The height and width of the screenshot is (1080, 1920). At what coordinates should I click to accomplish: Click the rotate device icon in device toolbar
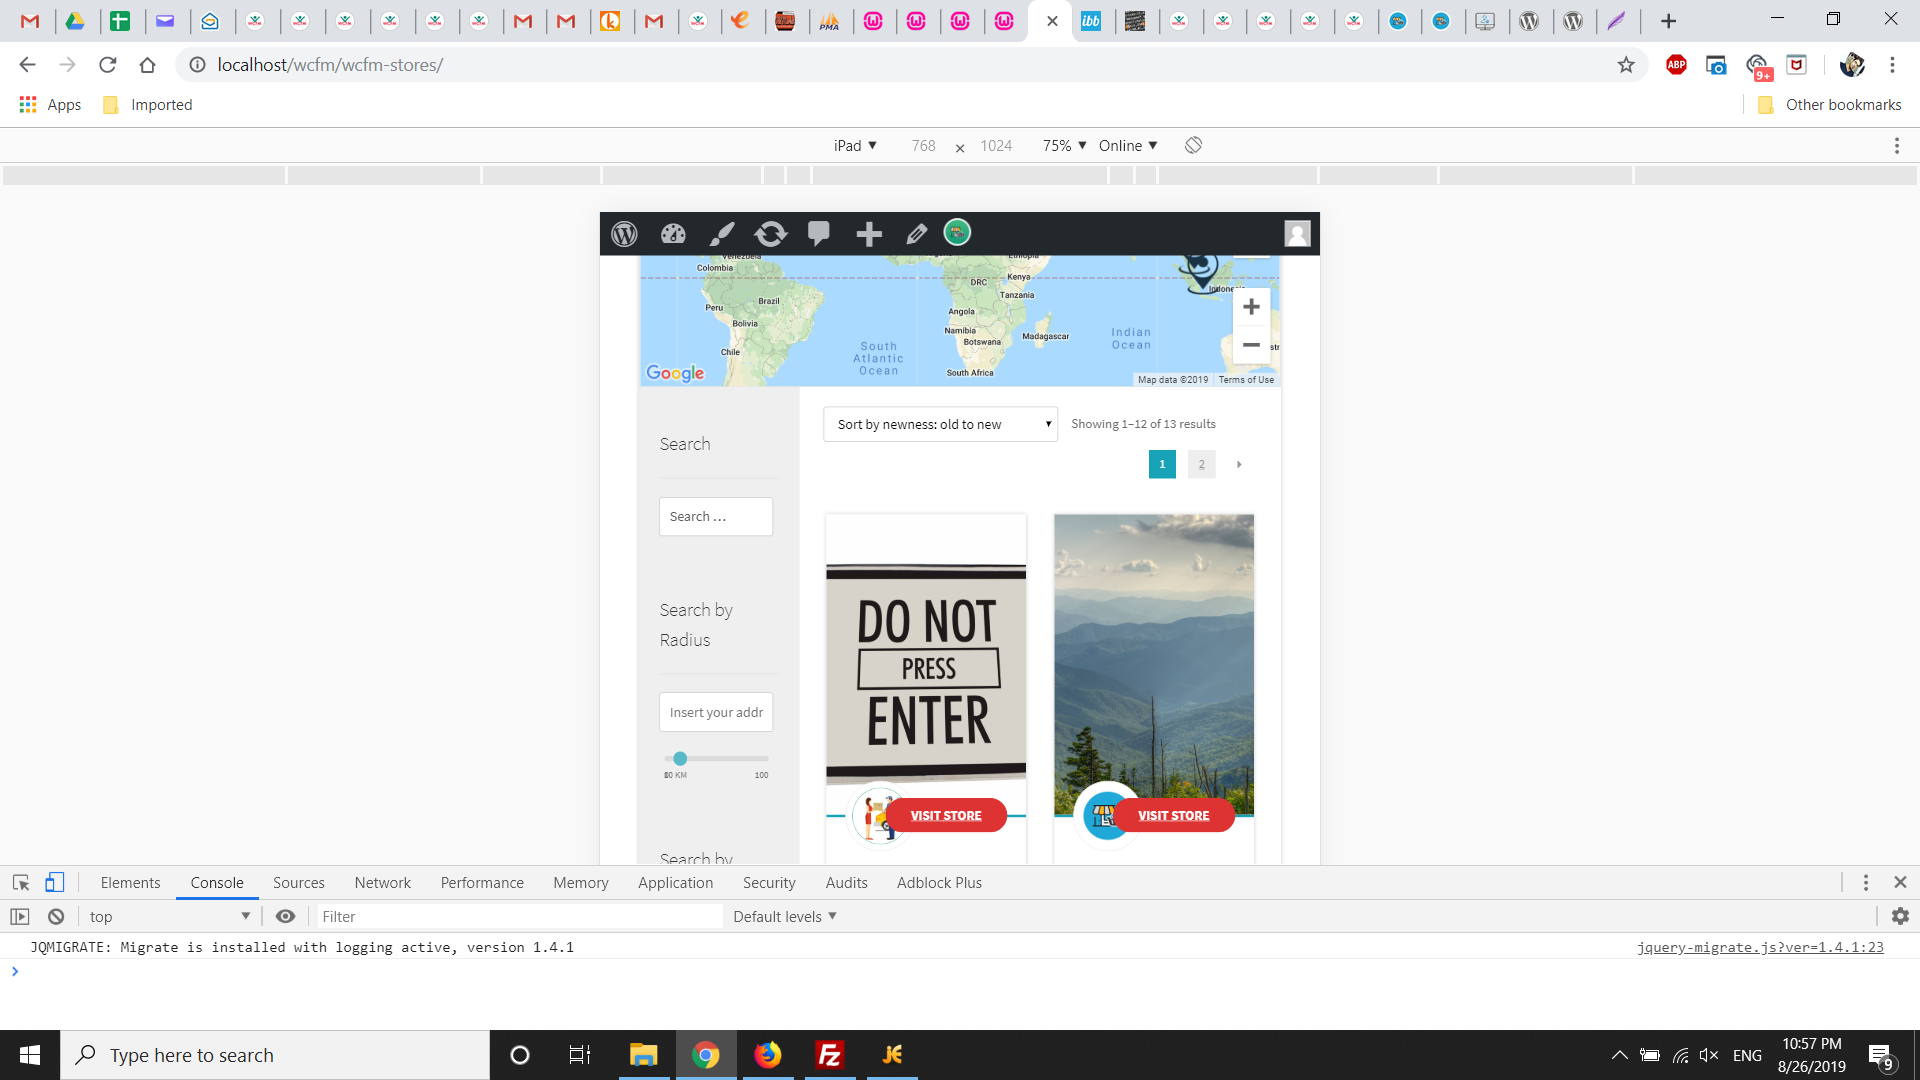point(1193,146)
